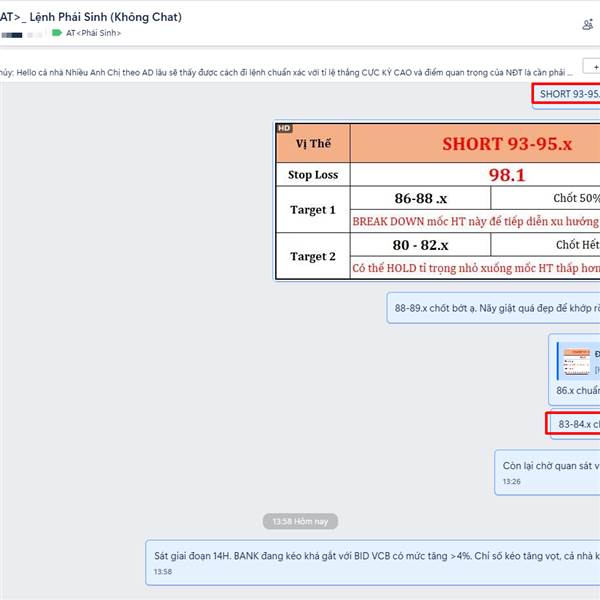
Task: Click the Sát giai đoạn 14H message
Action: coord(376,555)
